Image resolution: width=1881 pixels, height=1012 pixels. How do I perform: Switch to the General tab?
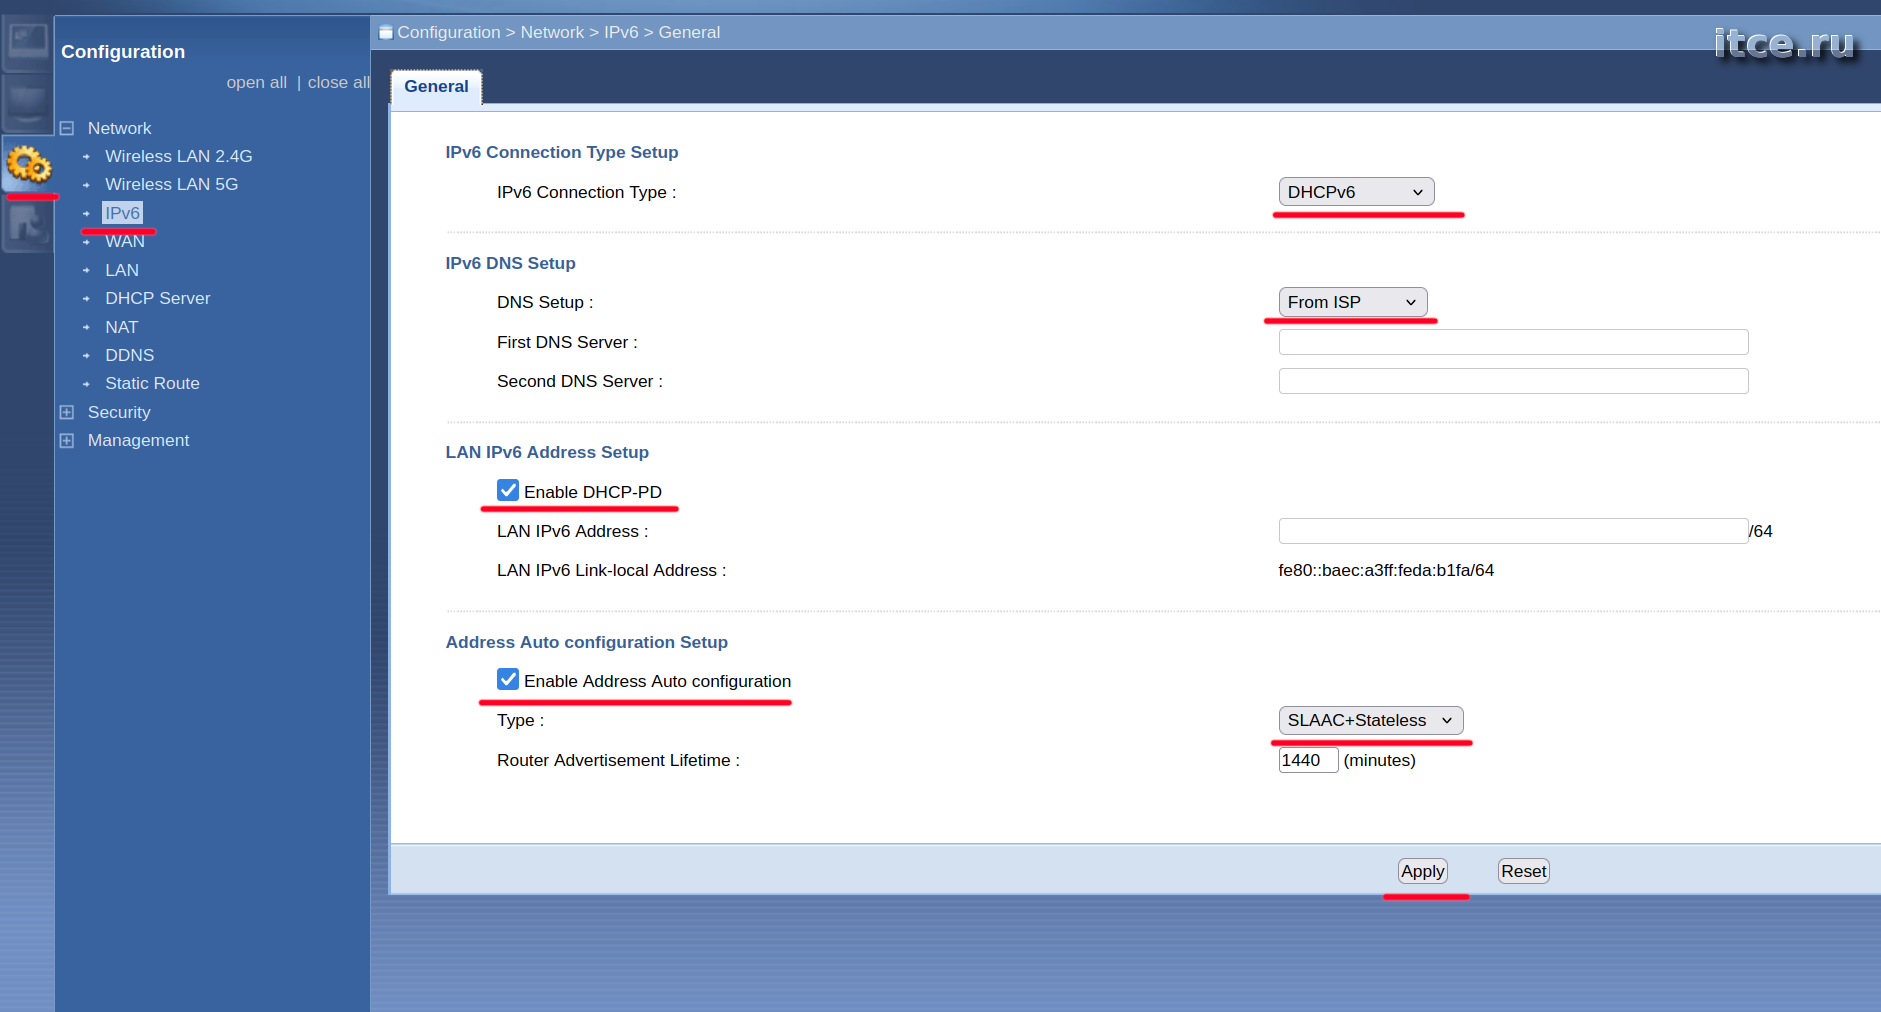click(436, 87)
